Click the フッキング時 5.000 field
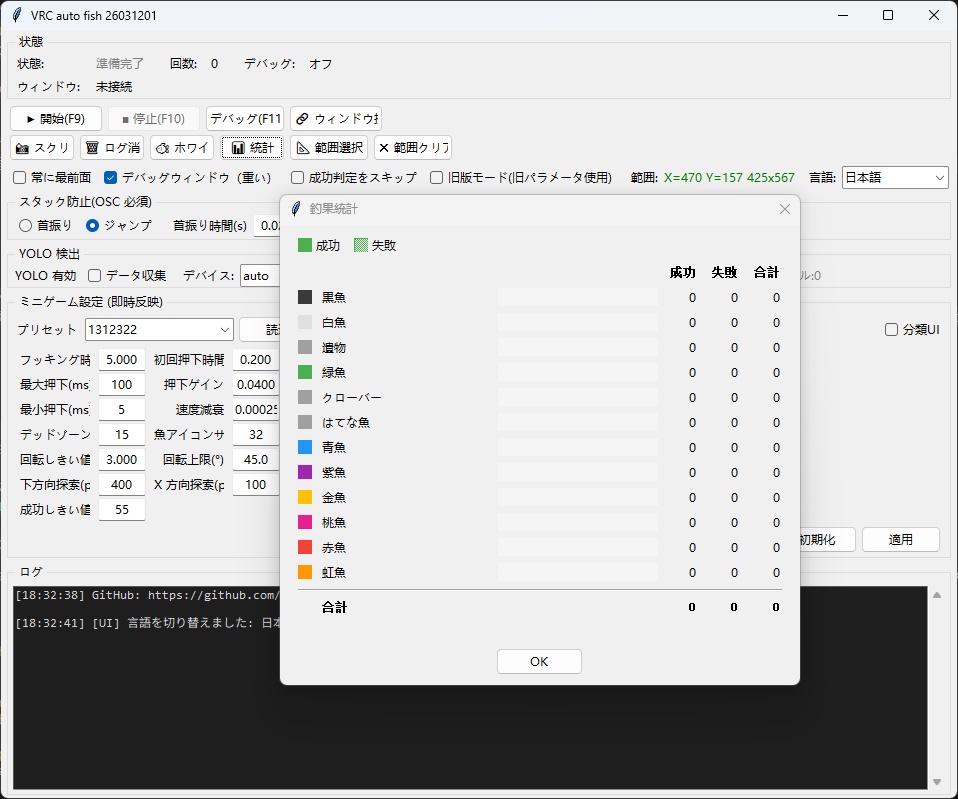Viewport: 958px width, 799px height. coord(122,360)
